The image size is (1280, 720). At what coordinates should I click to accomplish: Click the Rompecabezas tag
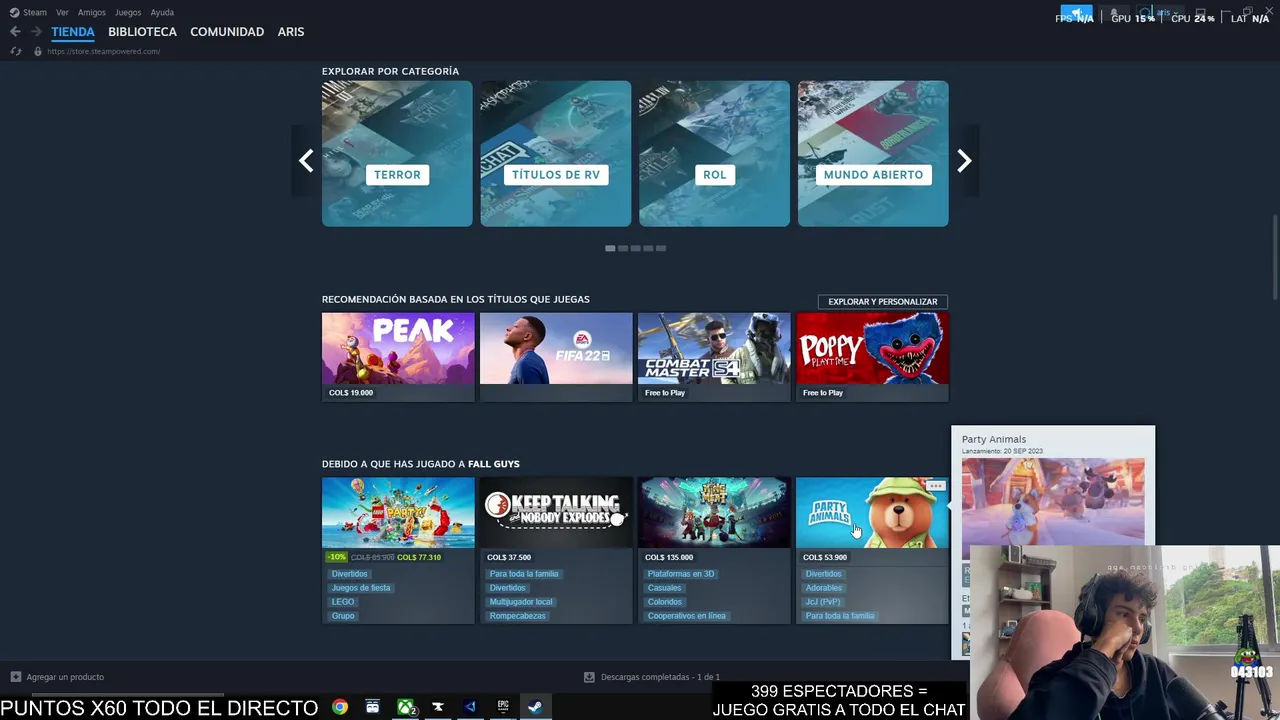point(518,616)
